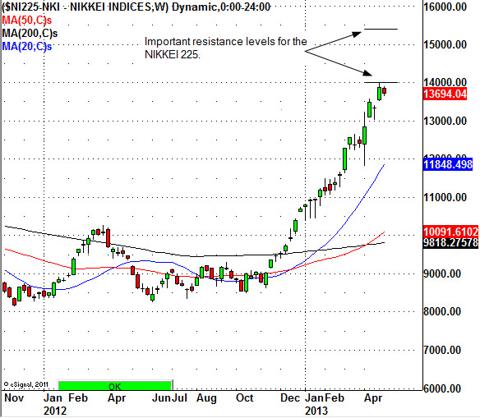Click the lower resistance line at 14000
The width and height of the screenshot is (480, 418).
click(x=381, y=82)
